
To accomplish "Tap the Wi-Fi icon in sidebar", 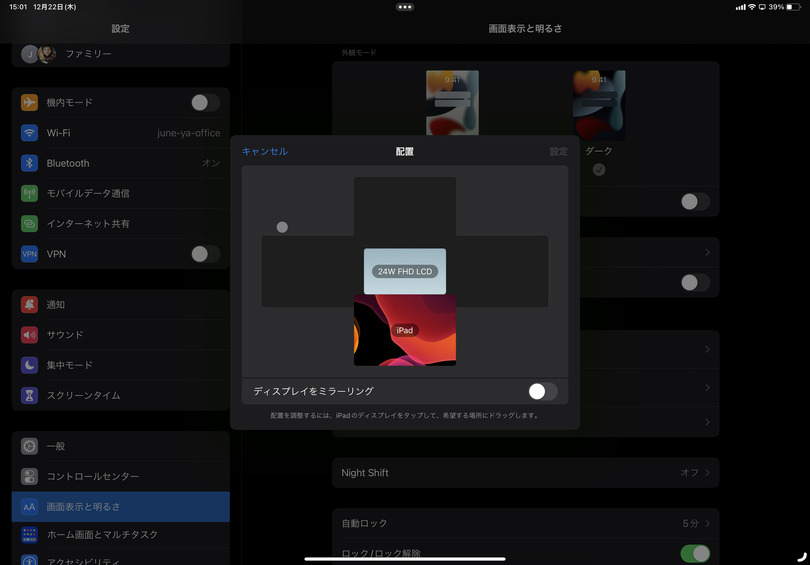I will [29, 133].
